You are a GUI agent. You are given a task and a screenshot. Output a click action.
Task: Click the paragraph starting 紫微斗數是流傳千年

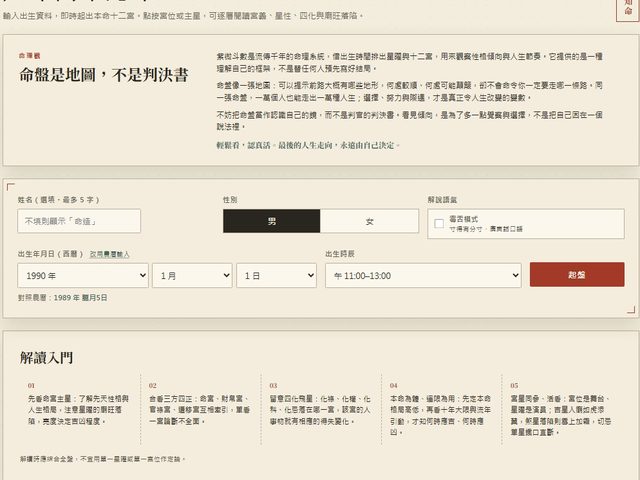[409, 62]
